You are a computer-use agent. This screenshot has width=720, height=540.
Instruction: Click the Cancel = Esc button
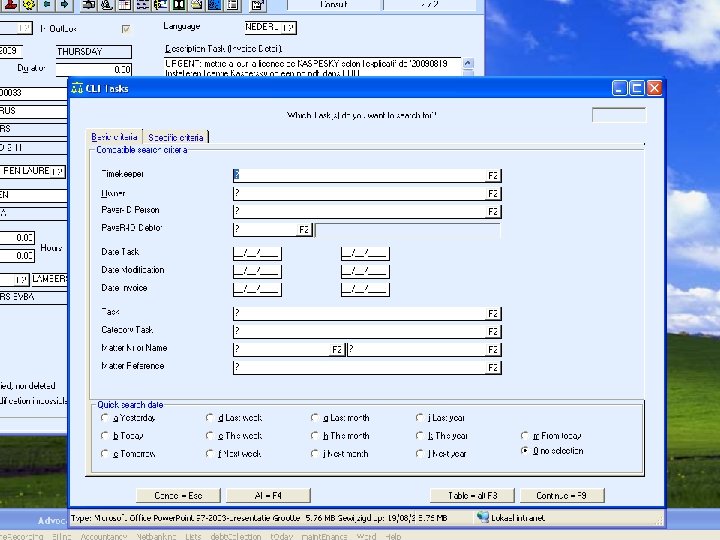[179, 495]
